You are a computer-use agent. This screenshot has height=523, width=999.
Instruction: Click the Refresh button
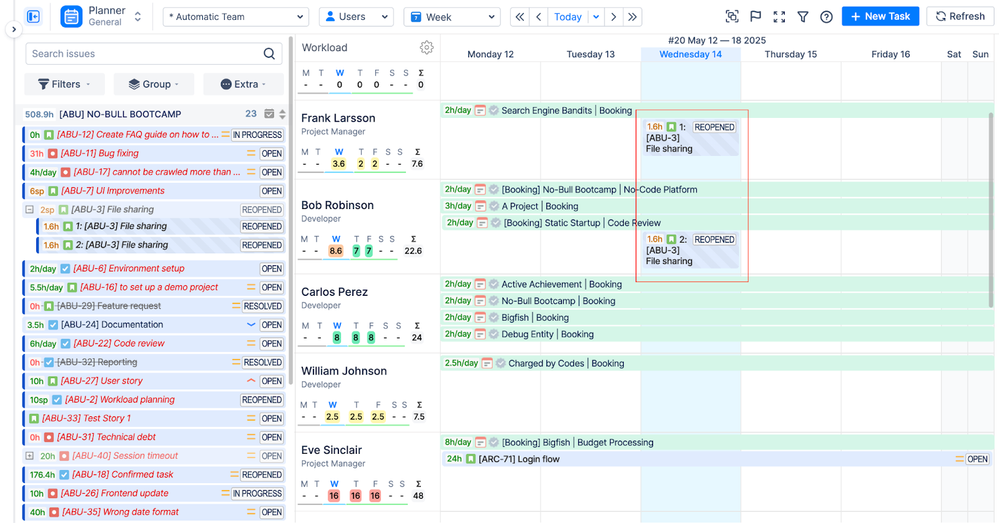pos(960,17)
